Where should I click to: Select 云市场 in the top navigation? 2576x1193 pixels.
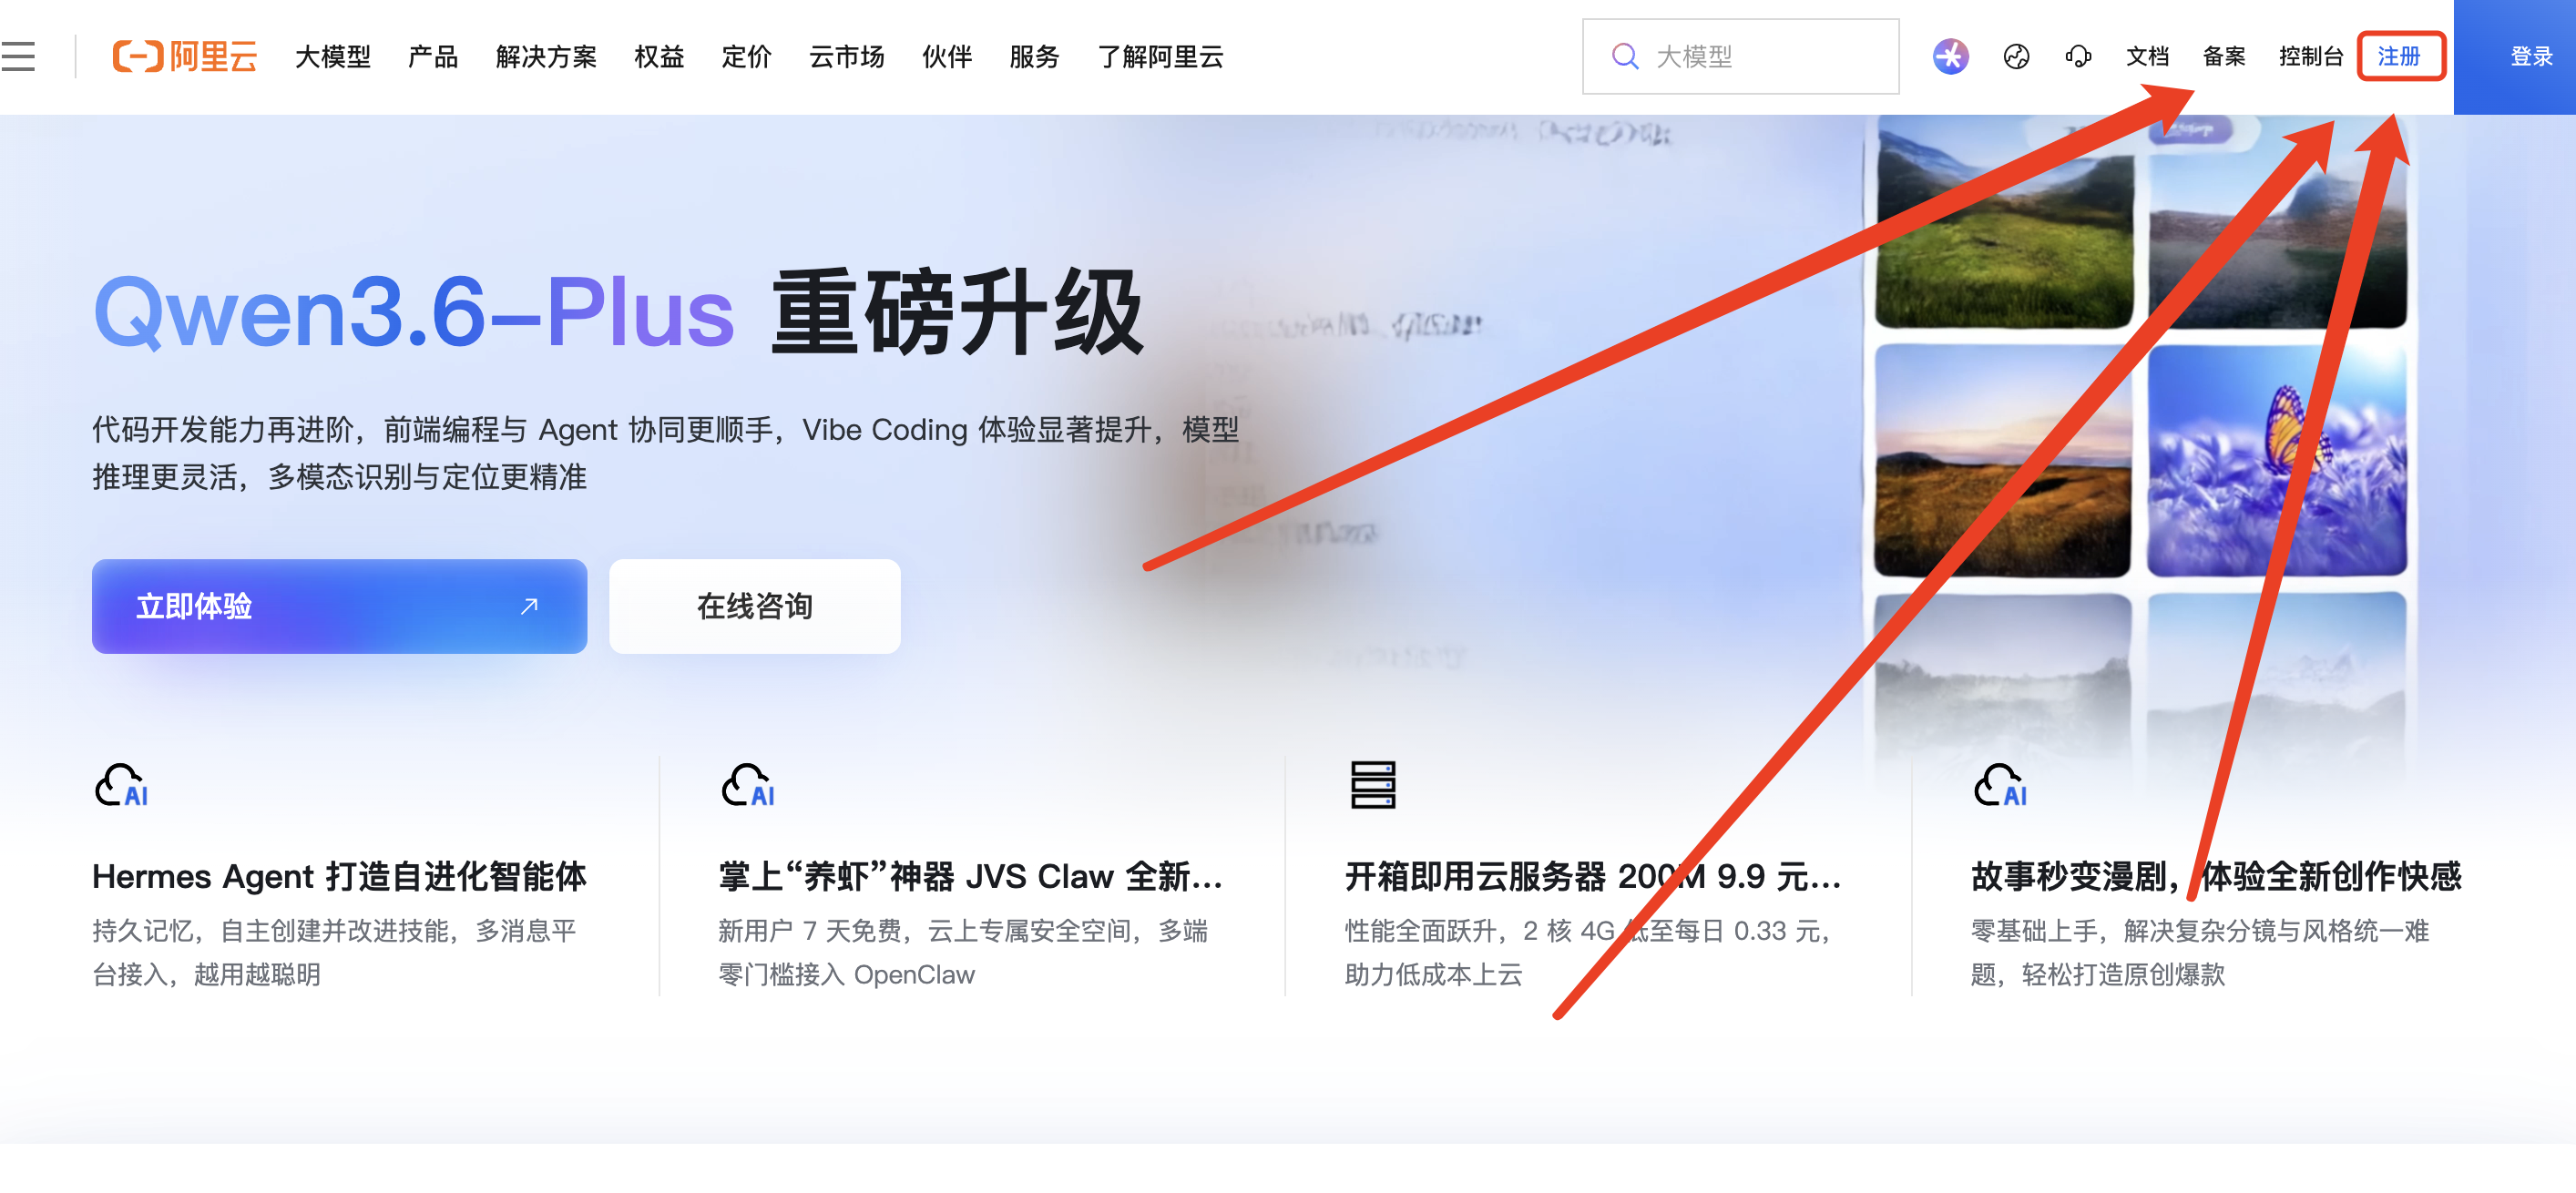click(x=846, y=57)
